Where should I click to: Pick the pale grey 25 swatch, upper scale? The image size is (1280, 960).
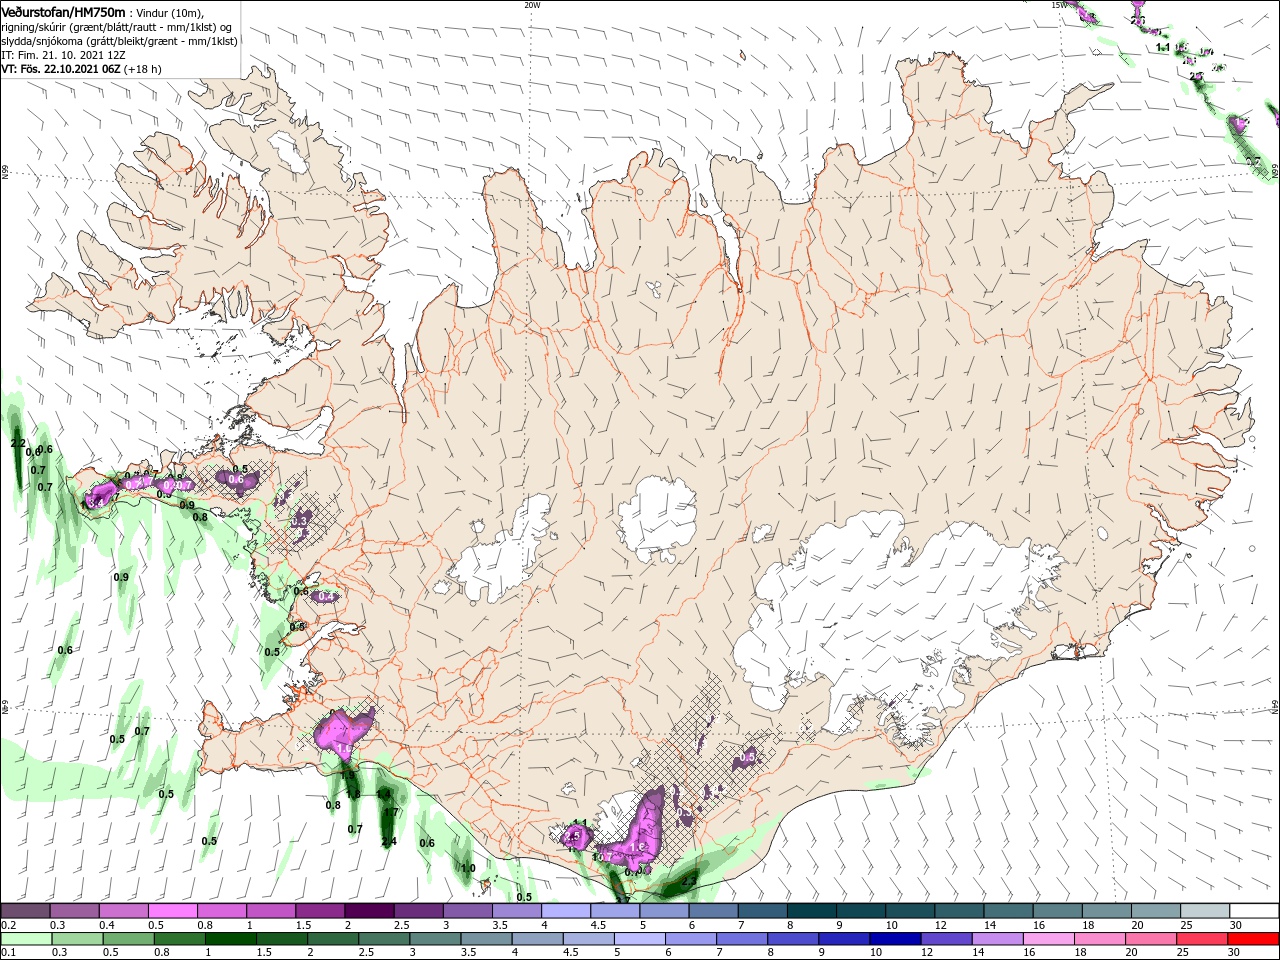click(1203, 911)
